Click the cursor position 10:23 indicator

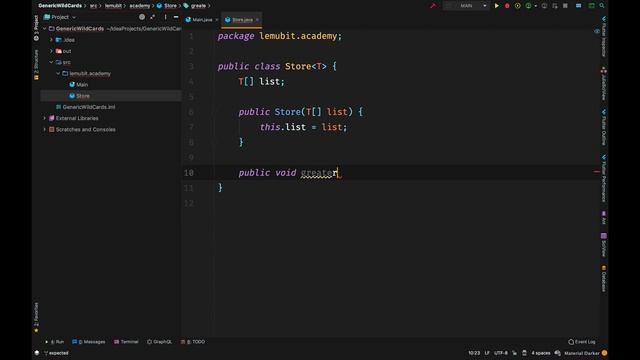(474, 353)
